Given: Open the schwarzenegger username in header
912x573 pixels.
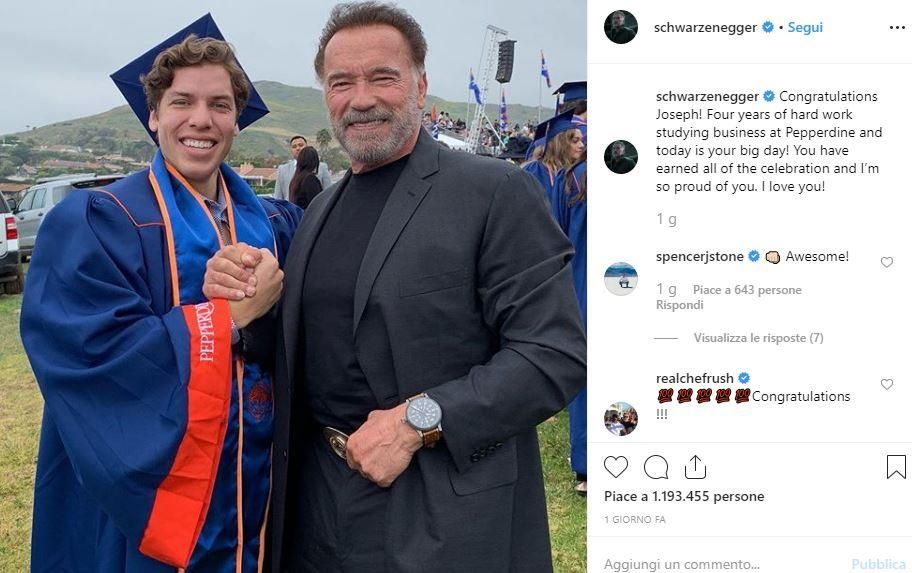Looking at the screenshot, I should [706, 27].
